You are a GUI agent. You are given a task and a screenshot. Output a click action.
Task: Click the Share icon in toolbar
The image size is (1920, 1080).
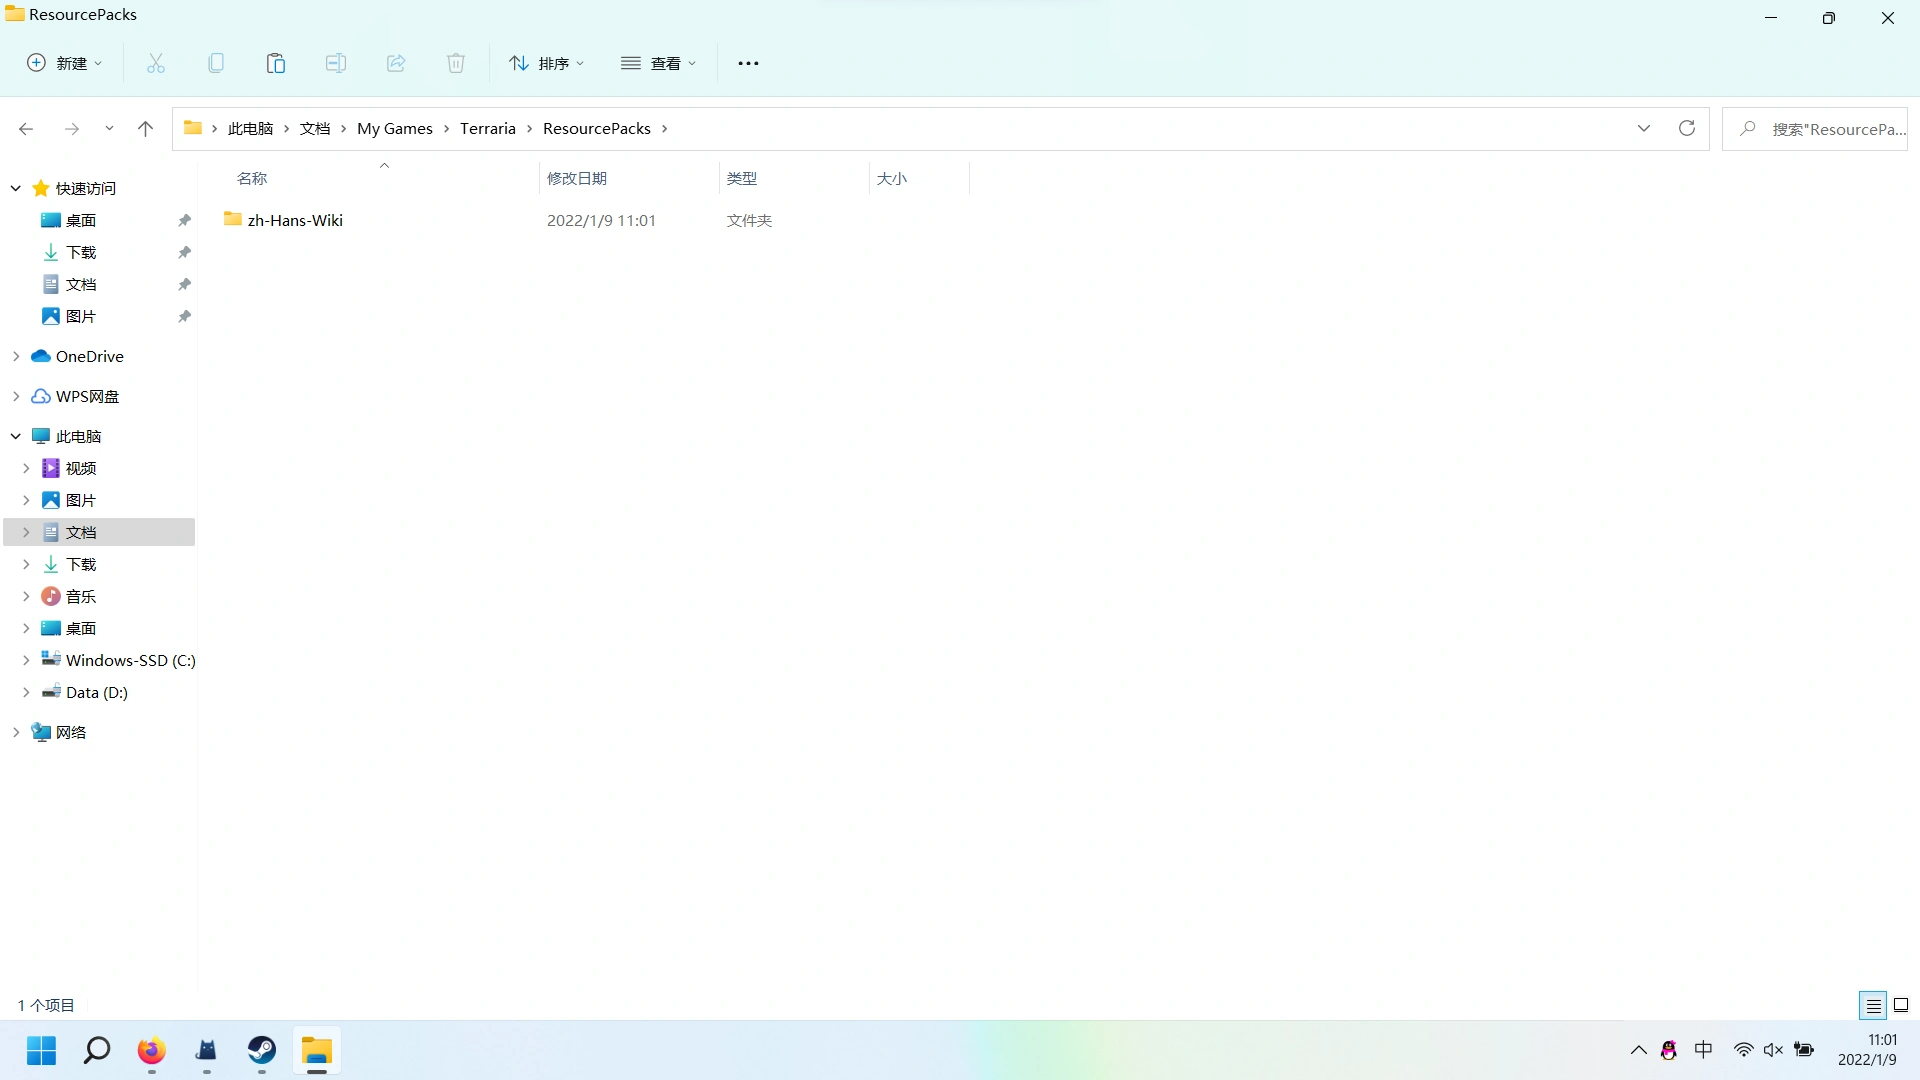(396, 63)
